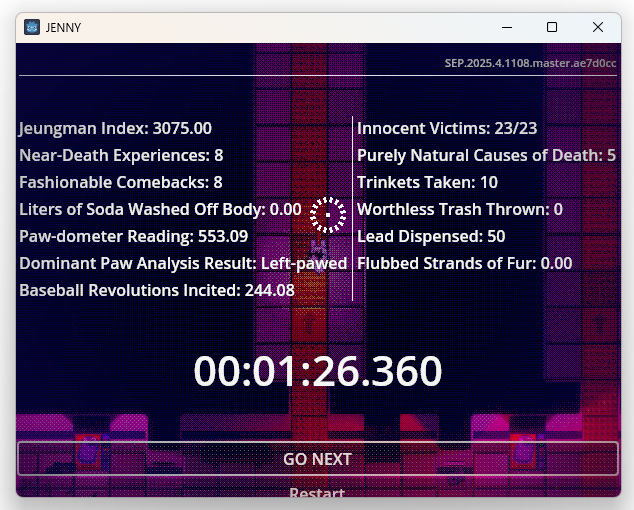Maximize the JENNY window
Screen dimensions: 634x510
(x=552, y=28)
